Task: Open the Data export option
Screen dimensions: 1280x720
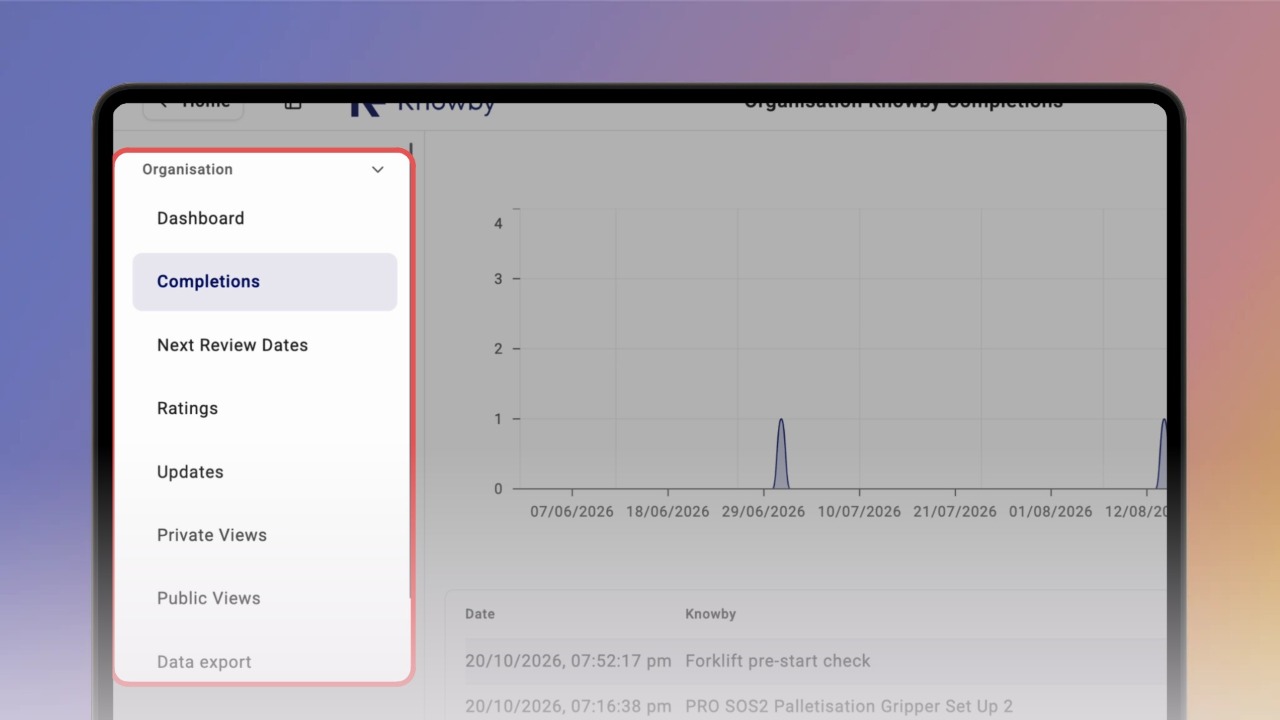Action: [204, 662]
